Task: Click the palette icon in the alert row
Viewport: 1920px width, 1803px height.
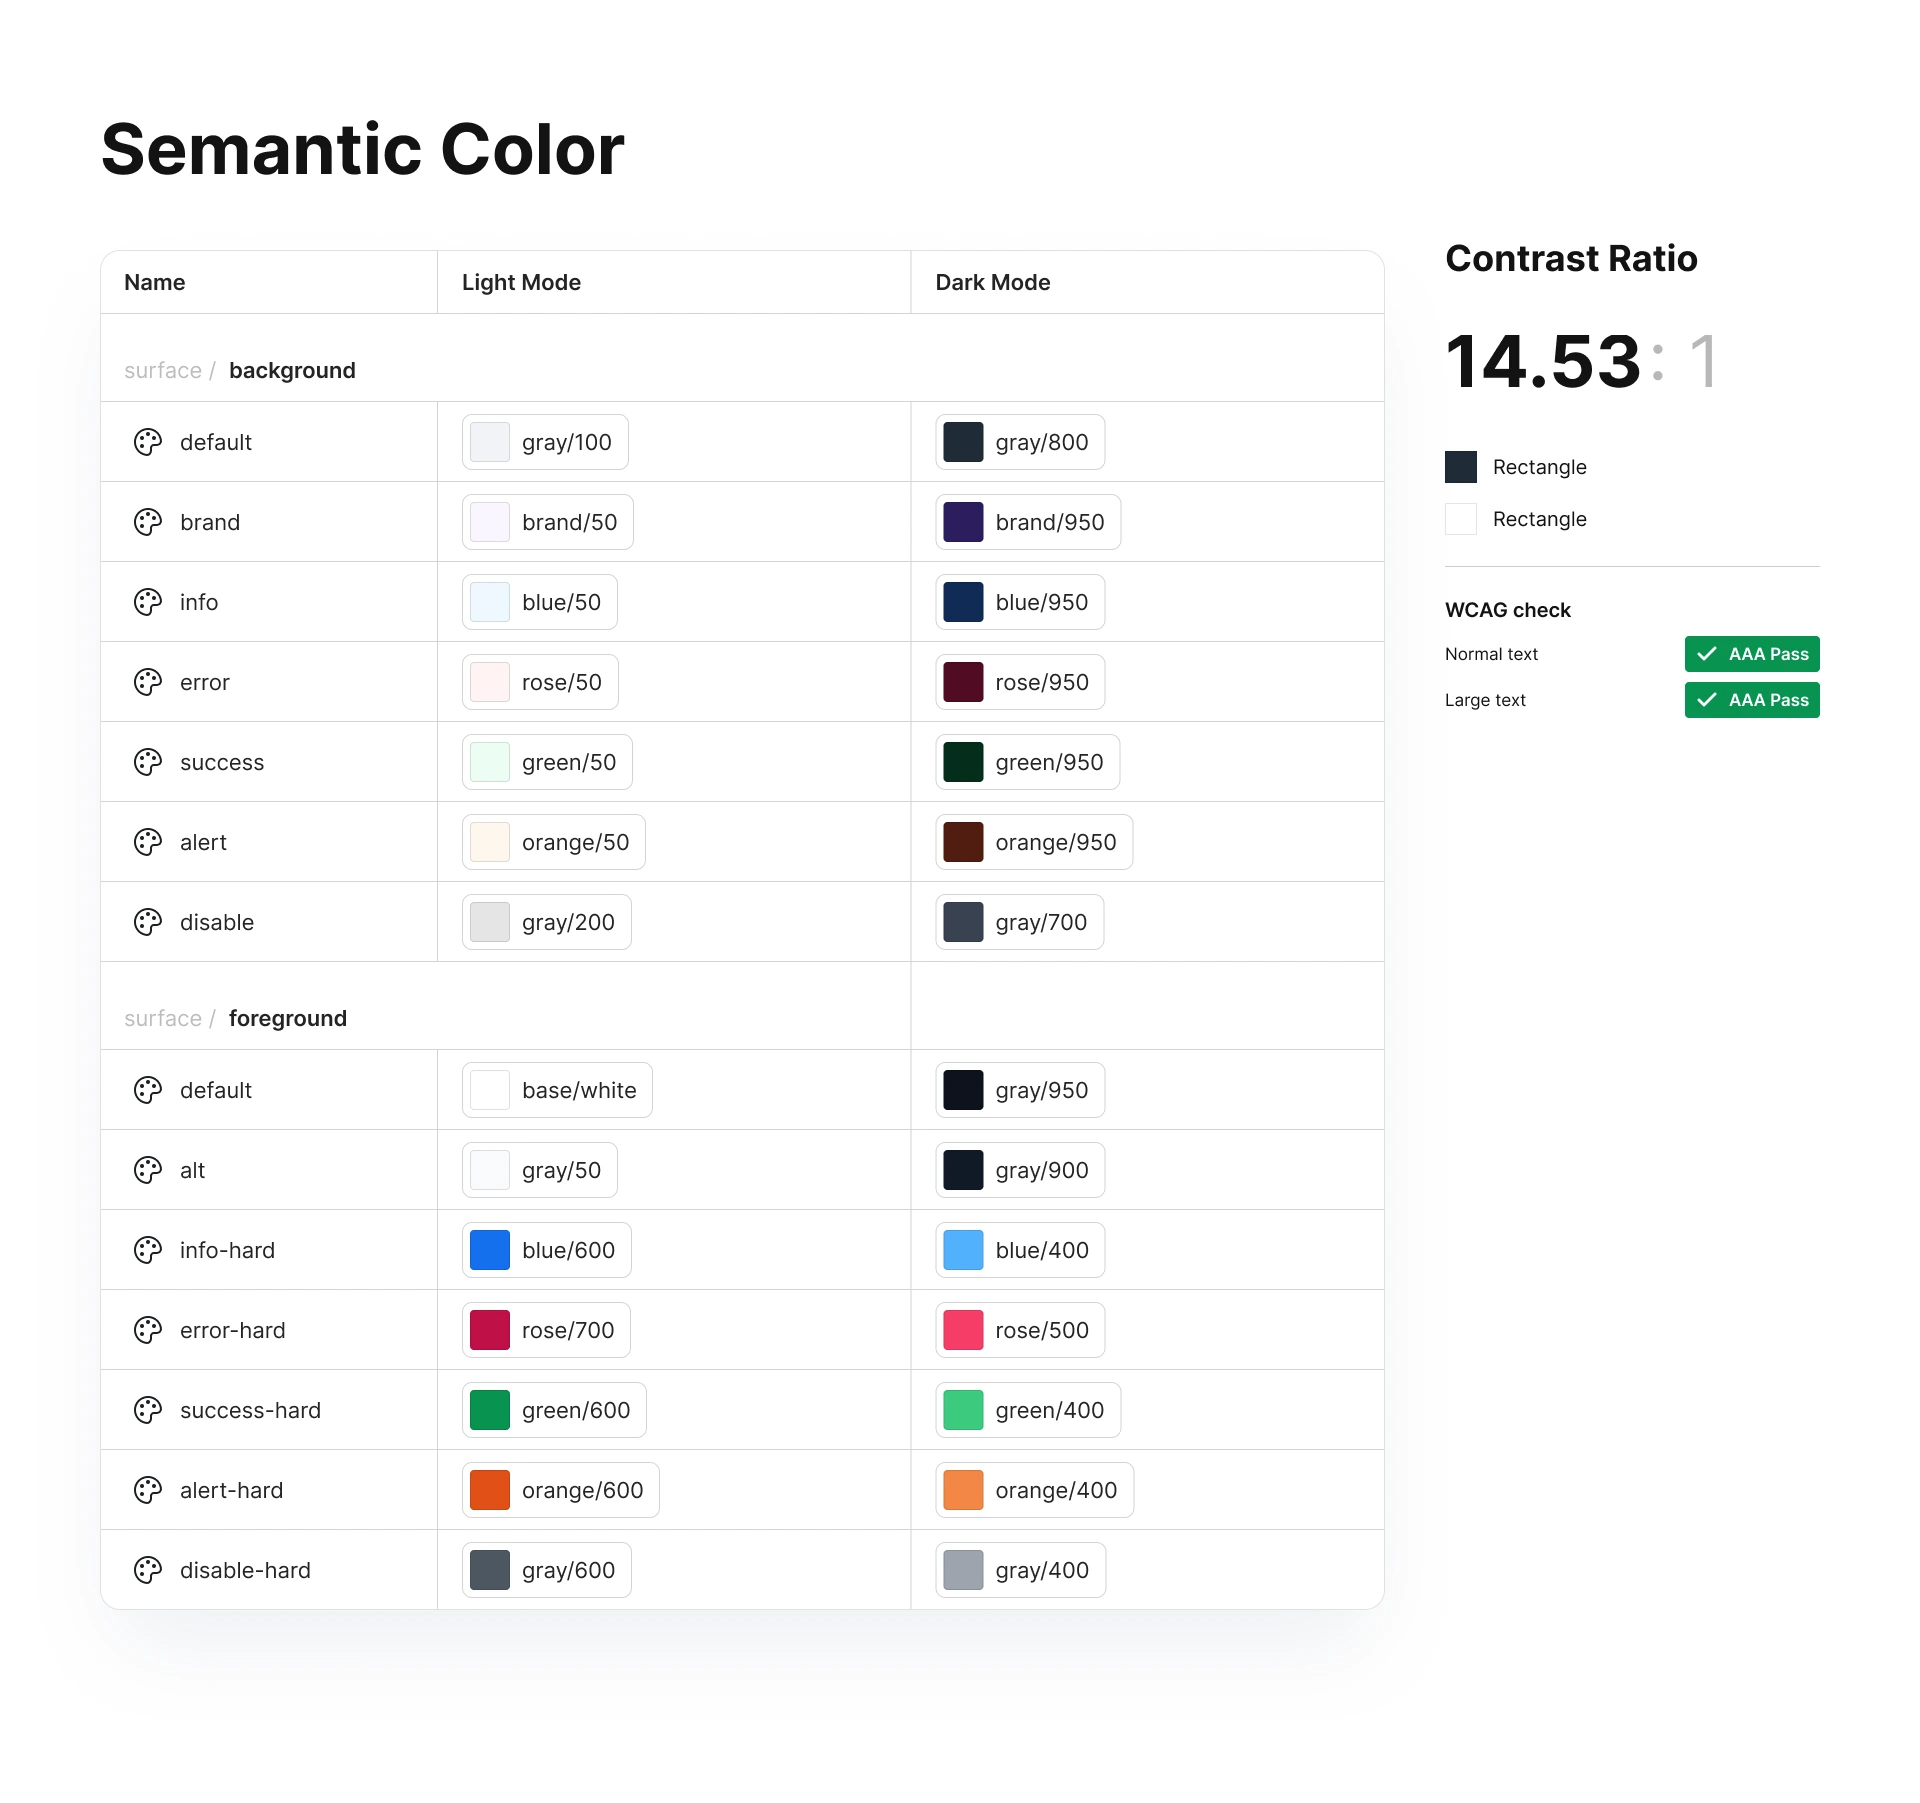Action: (148, 842)
